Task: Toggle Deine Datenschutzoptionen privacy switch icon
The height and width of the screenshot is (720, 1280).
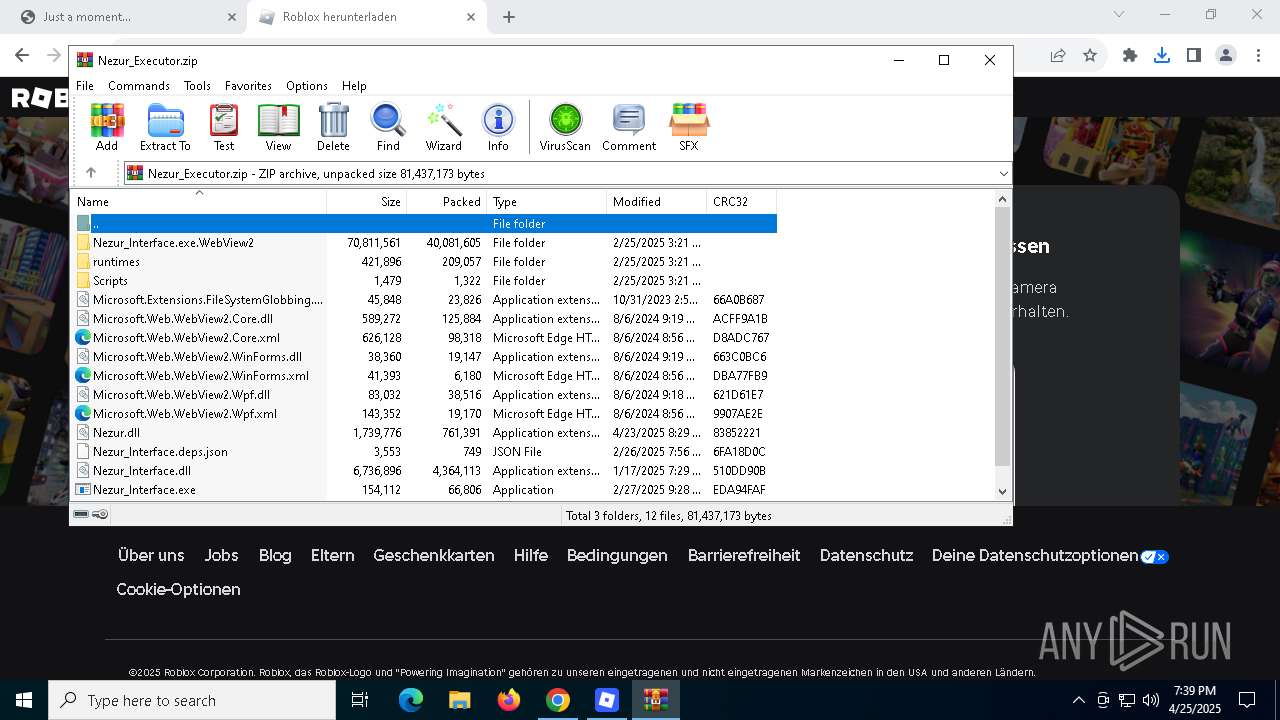Action: (x=1155, y=556)
